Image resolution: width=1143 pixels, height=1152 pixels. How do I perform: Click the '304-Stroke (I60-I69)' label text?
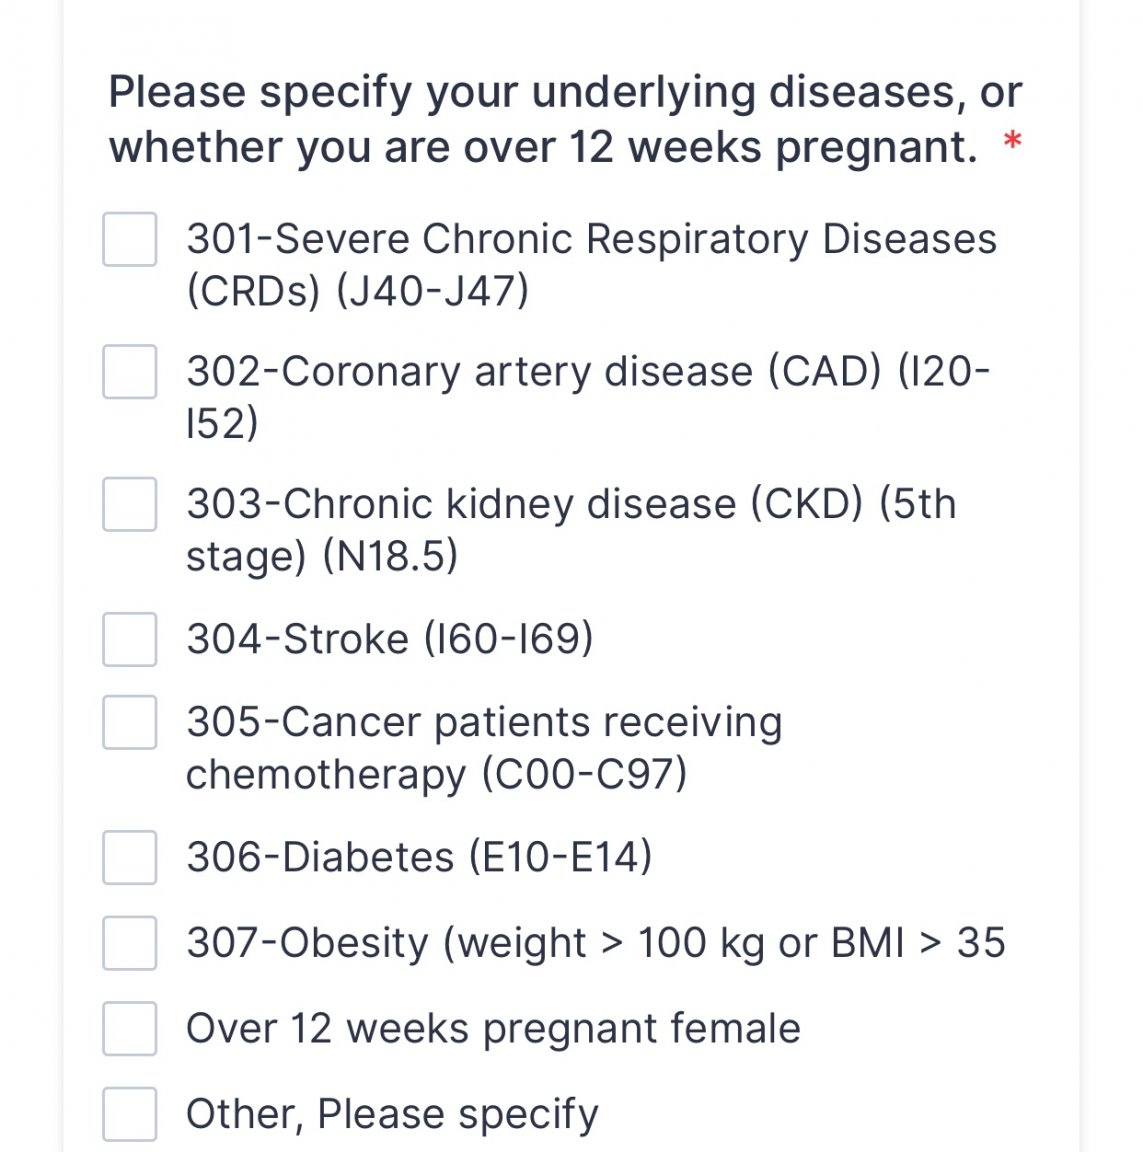[x=389, y=638]
